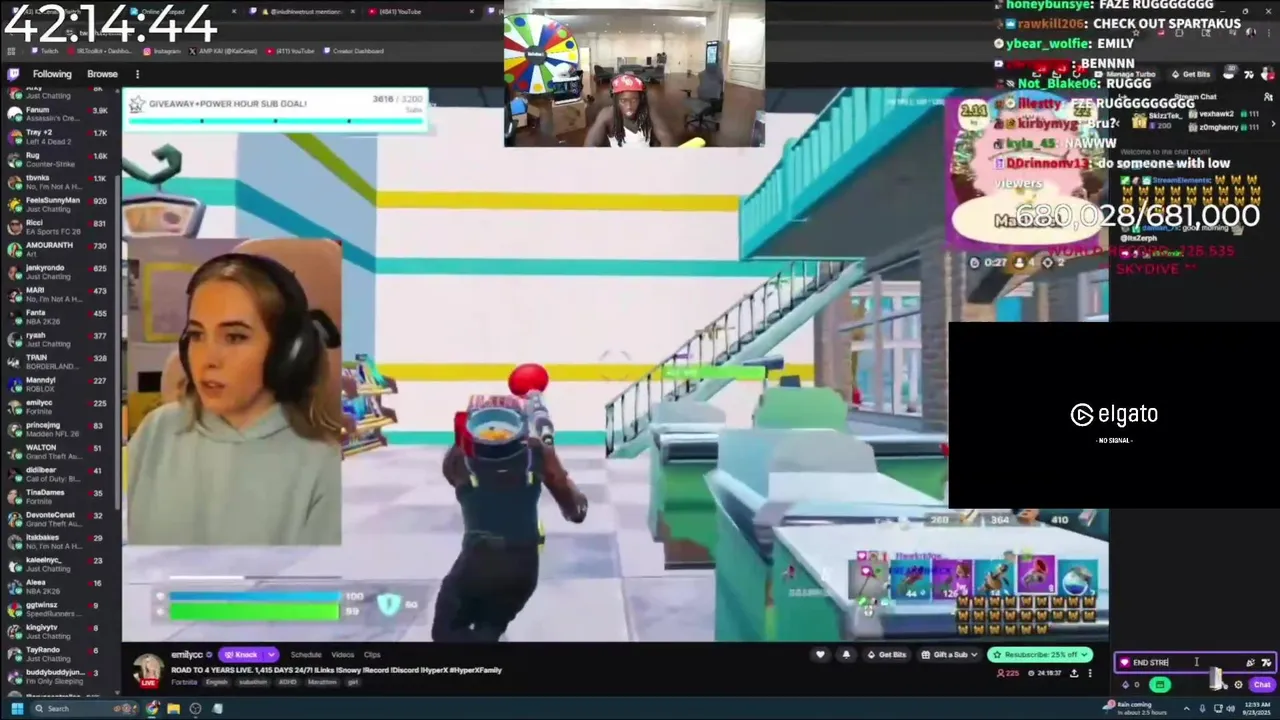The height and width of the screenshot is (720, 1280).
Task: Expand the dropdown arrow beside Knock
Action: [x=271, y=655]
